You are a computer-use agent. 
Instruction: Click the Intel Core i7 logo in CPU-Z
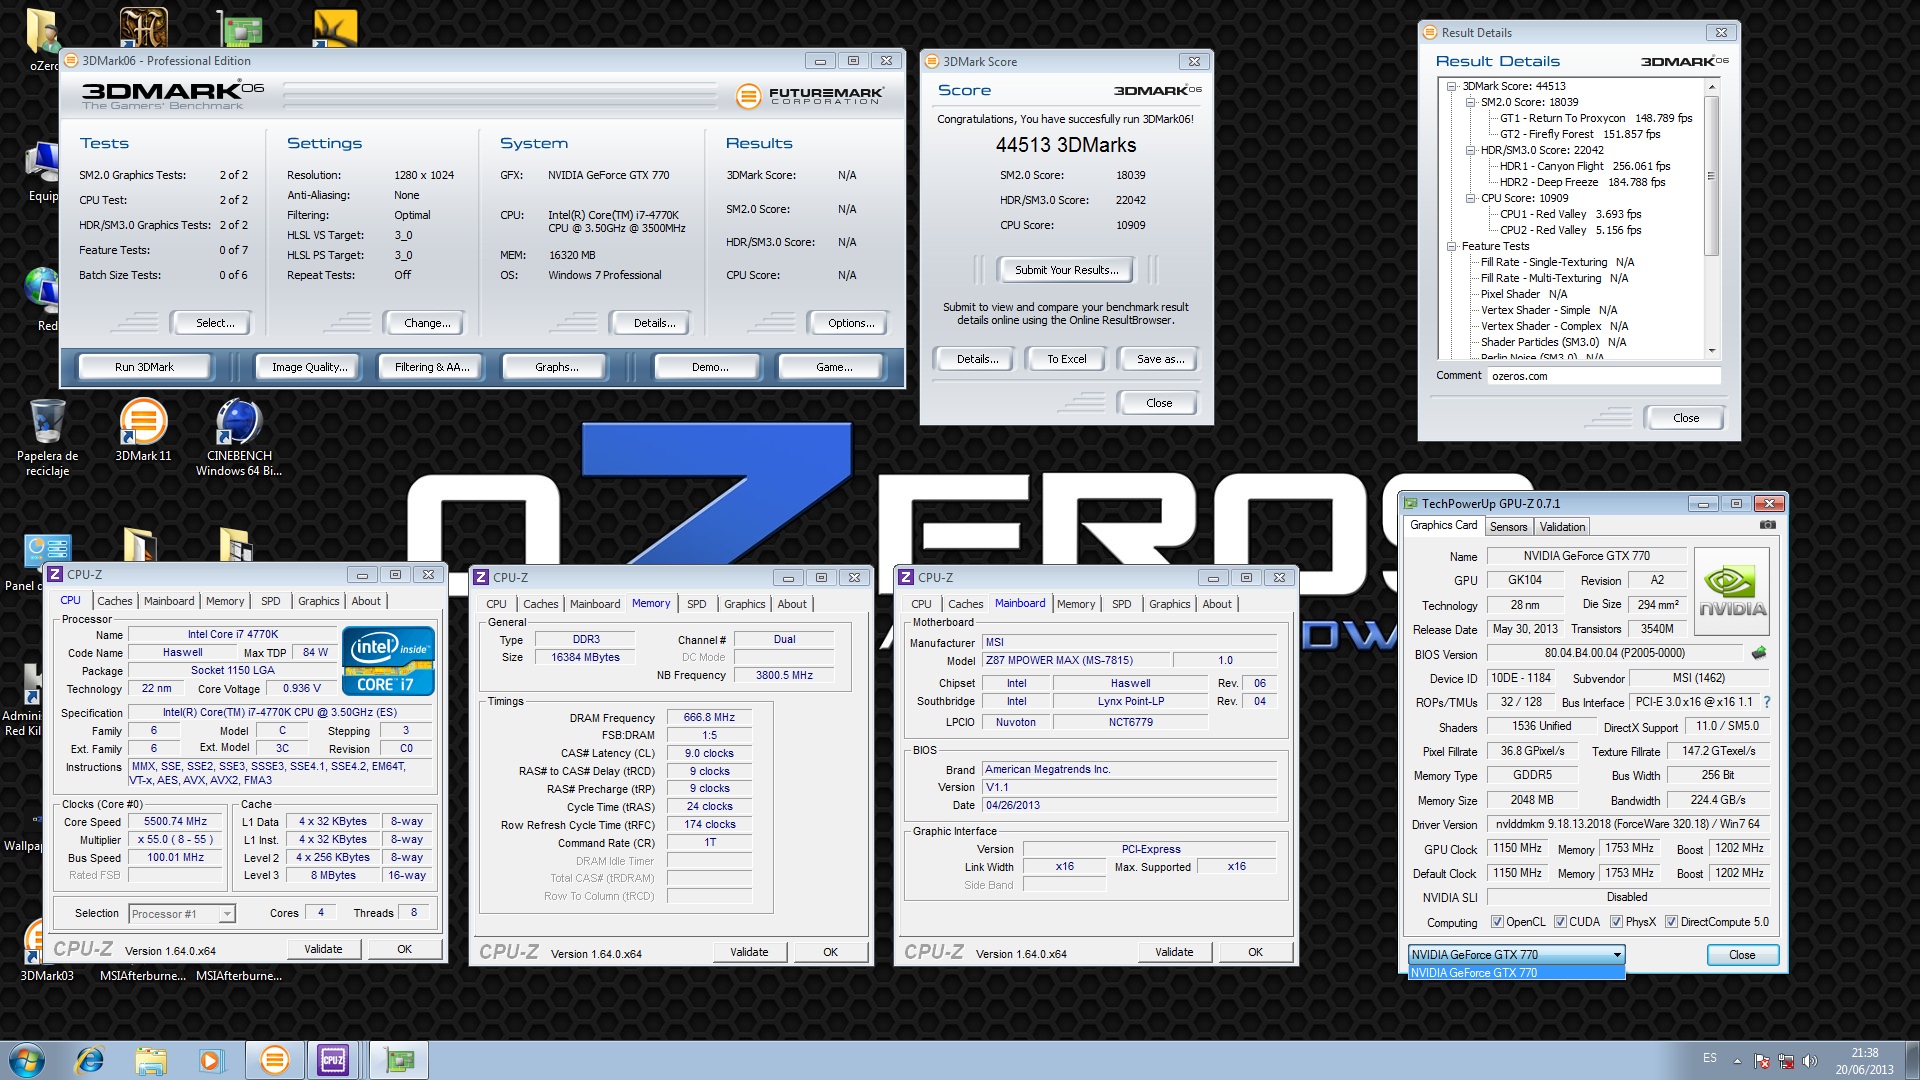point(388,660)
